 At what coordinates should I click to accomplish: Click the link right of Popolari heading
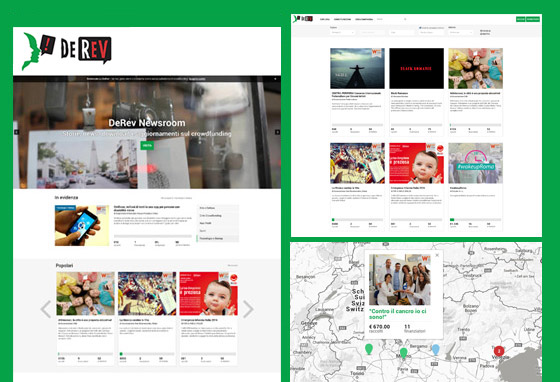pos(232,266)
